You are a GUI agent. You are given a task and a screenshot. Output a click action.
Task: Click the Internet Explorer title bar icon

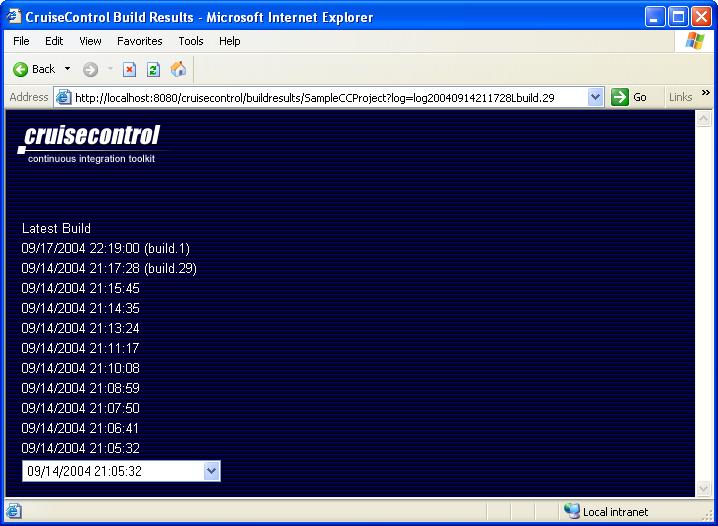tap(14, 16)
